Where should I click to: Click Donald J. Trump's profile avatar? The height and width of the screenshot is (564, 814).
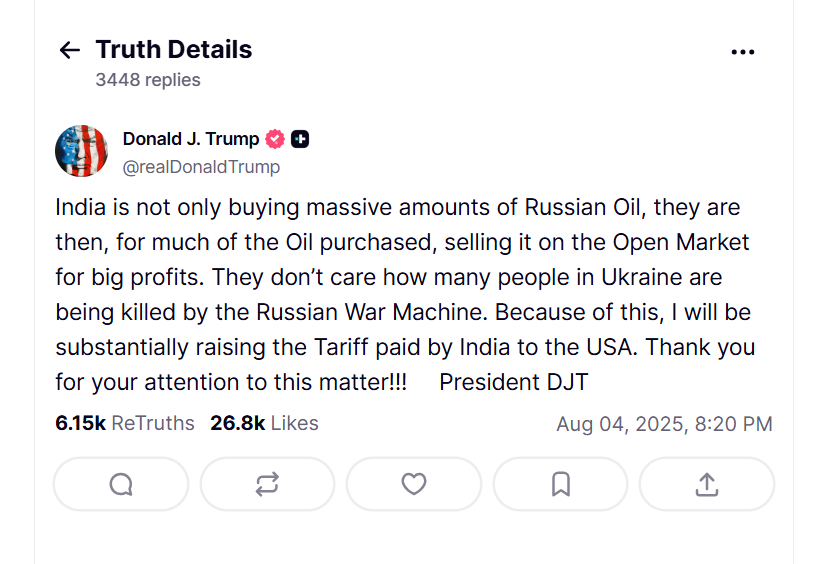81,151
